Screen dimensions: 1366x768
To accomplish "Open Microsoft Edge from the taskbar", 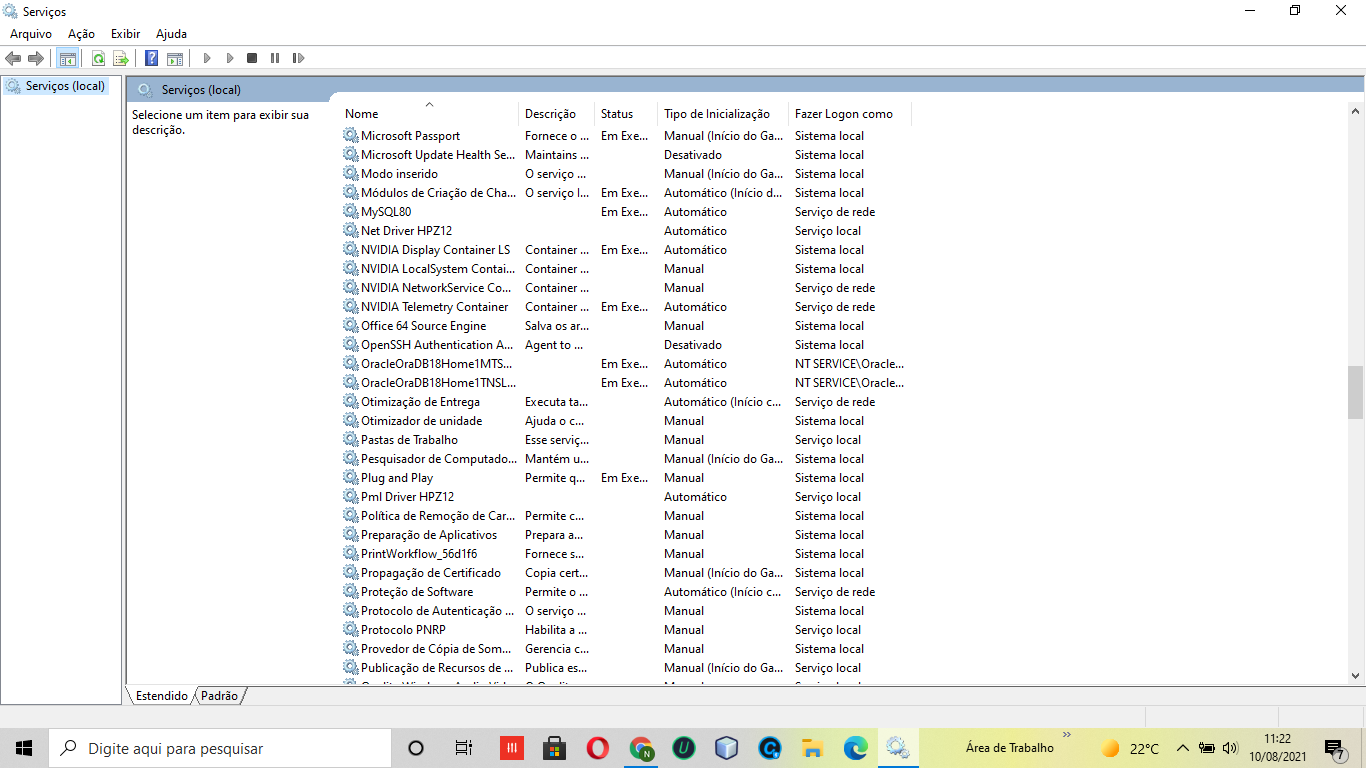I will tap(855, 748).
